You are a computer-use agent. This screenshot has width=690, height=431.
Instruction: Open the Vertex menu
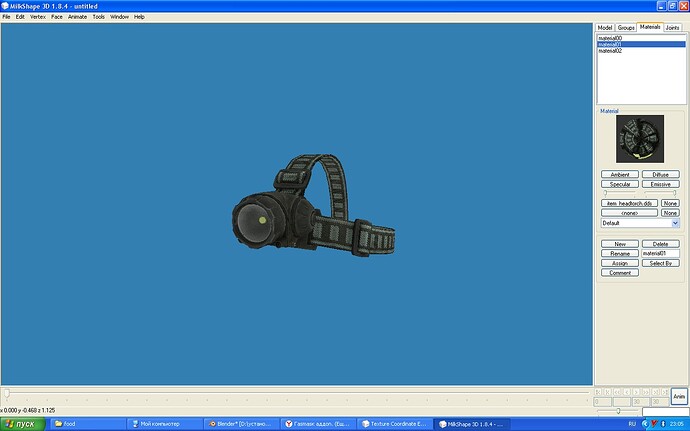(x=38, y=17)
